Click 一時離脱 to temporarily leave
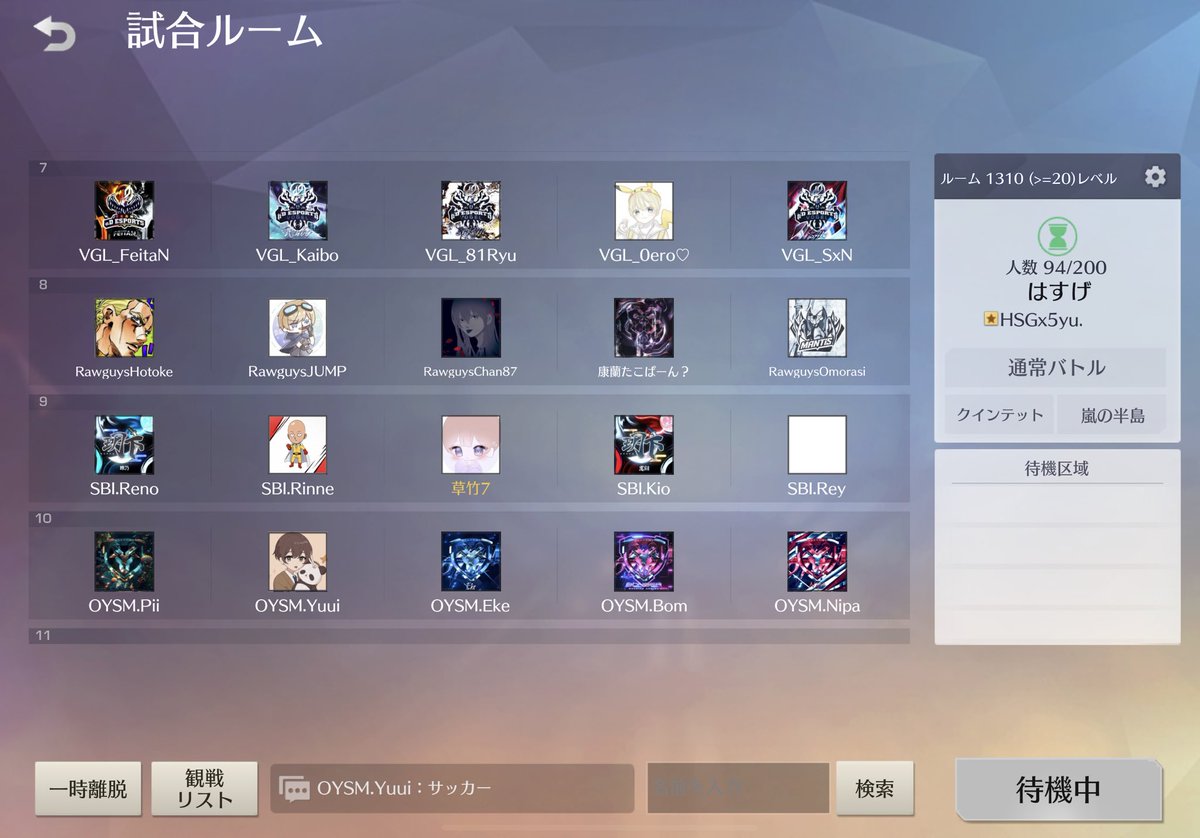This screenshot has width=1200, height=838. (x=90, y=789)
